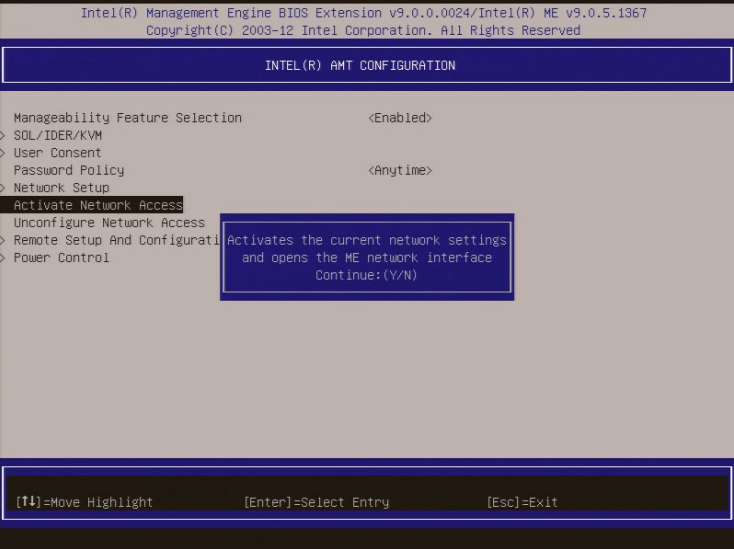Click the dialog's 'Activates the current network settings' text
734x549 pixels.
point(367,241)
